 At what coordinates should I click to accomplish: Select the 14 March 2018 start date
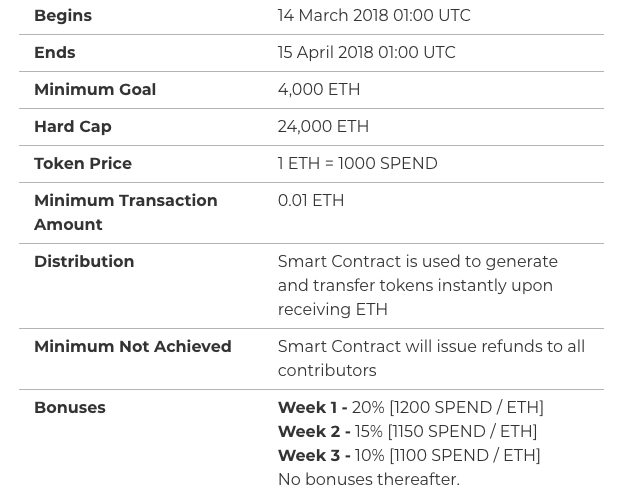(373, 16)
